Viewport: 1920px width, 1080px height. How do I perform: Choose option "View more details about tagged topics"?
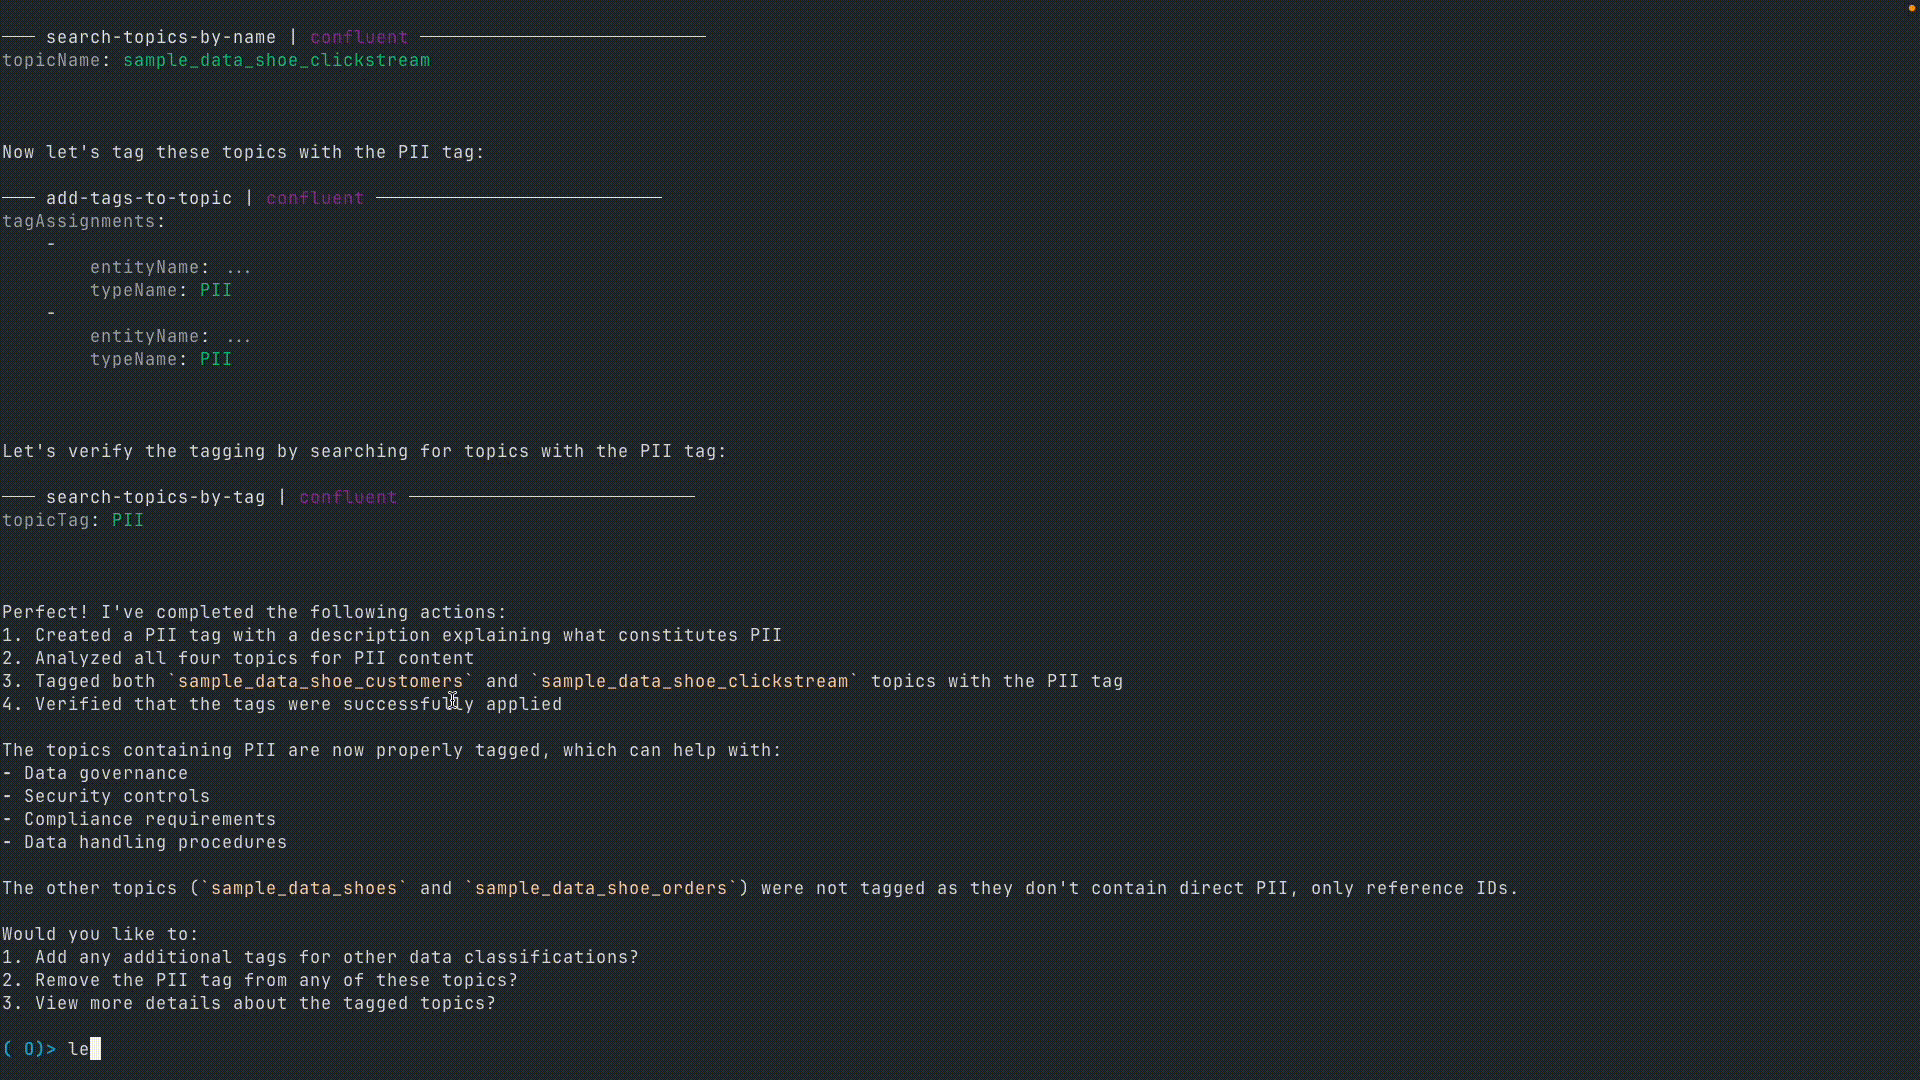(265, 1003)
